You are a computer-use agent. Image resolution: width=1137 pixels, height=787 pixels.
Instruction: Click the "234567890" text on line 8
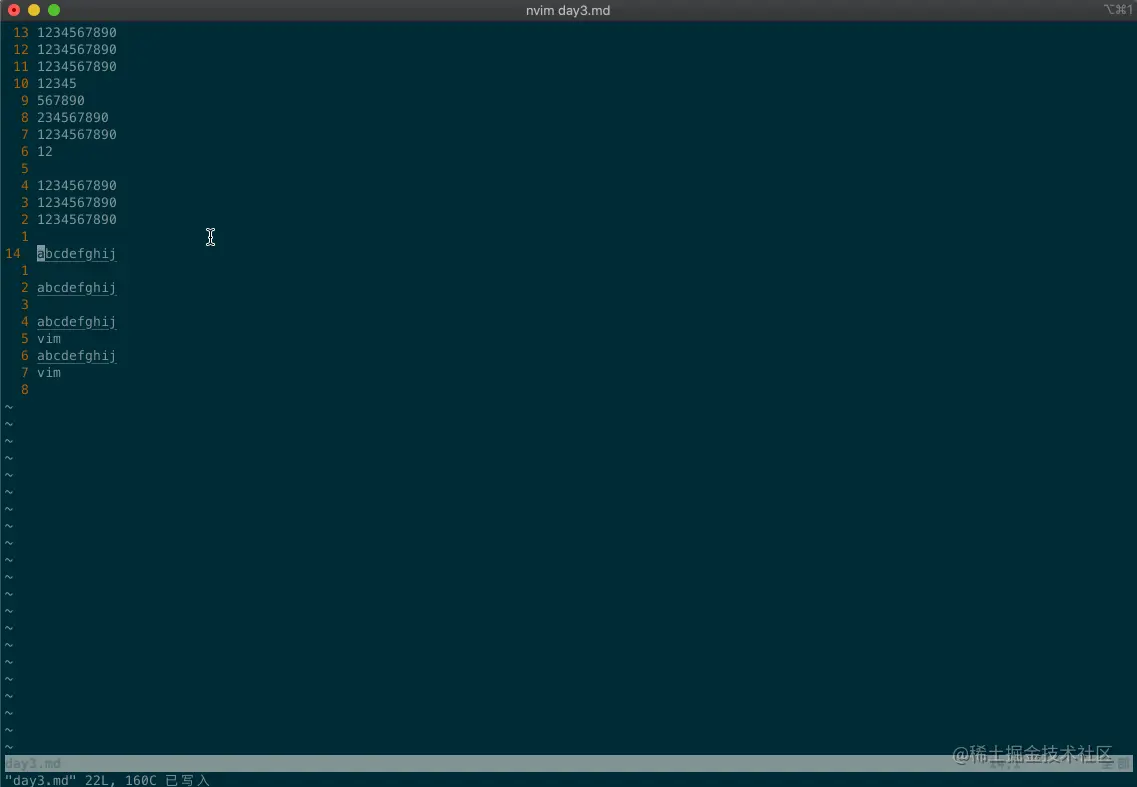[72, 117]
